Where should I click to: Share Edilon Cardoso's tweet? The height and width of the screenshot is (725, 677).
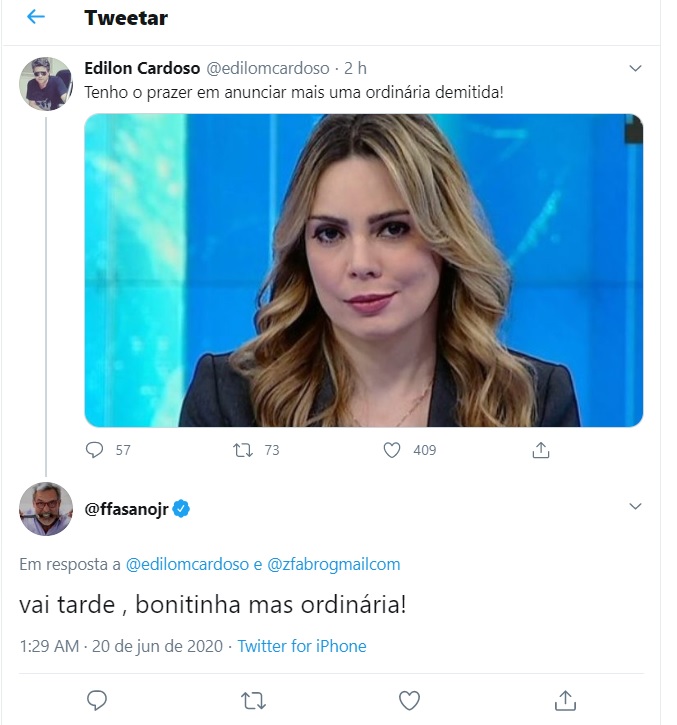pyautogui.click(x=541, y=450)
